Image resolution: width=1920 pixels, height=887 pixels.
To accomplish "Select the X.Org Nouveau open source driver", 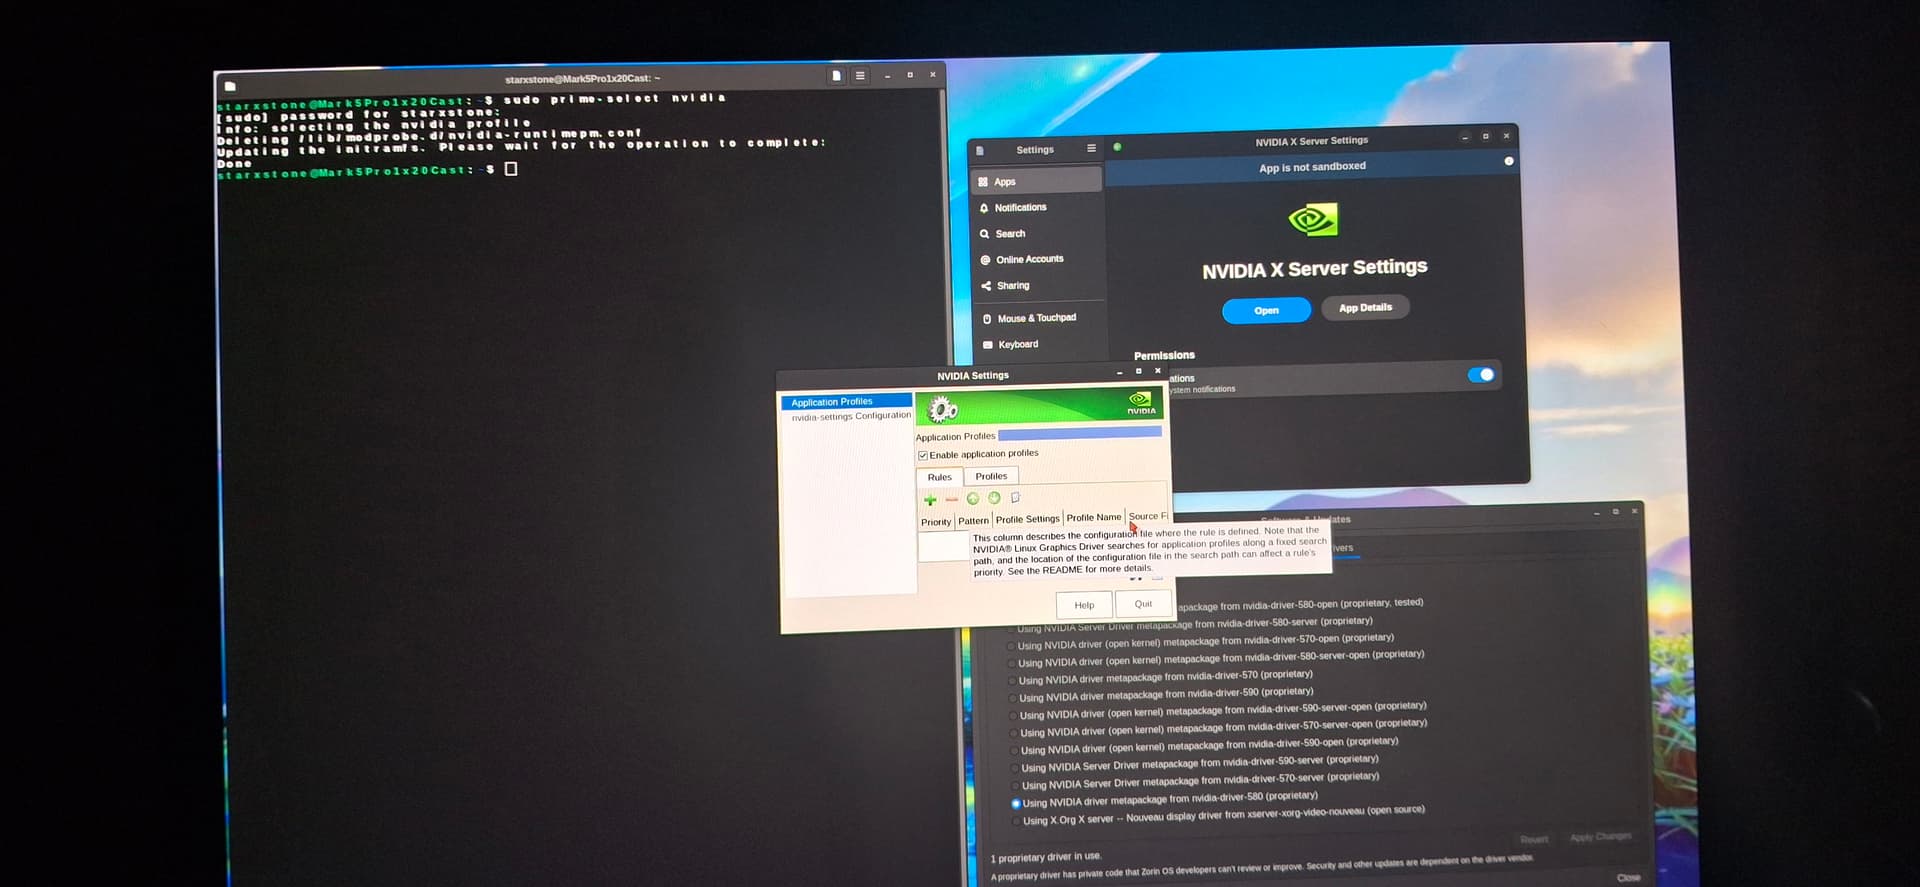I will pyautogui.click(x=1017, y=821).
